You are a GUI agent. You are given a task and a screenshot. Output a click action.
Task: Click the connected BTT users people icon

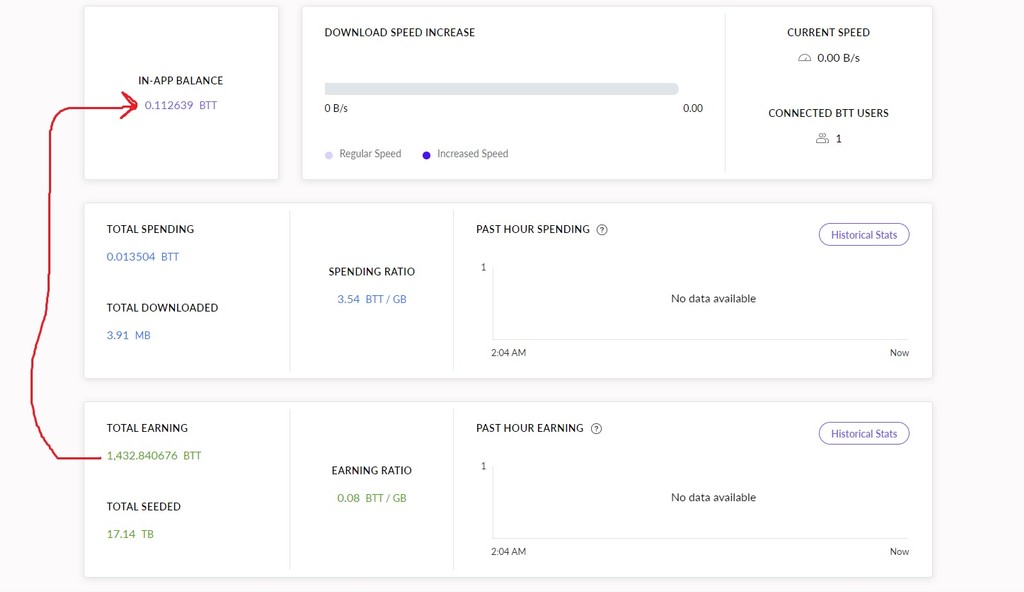pyautogui.click(x=822, y=139)
